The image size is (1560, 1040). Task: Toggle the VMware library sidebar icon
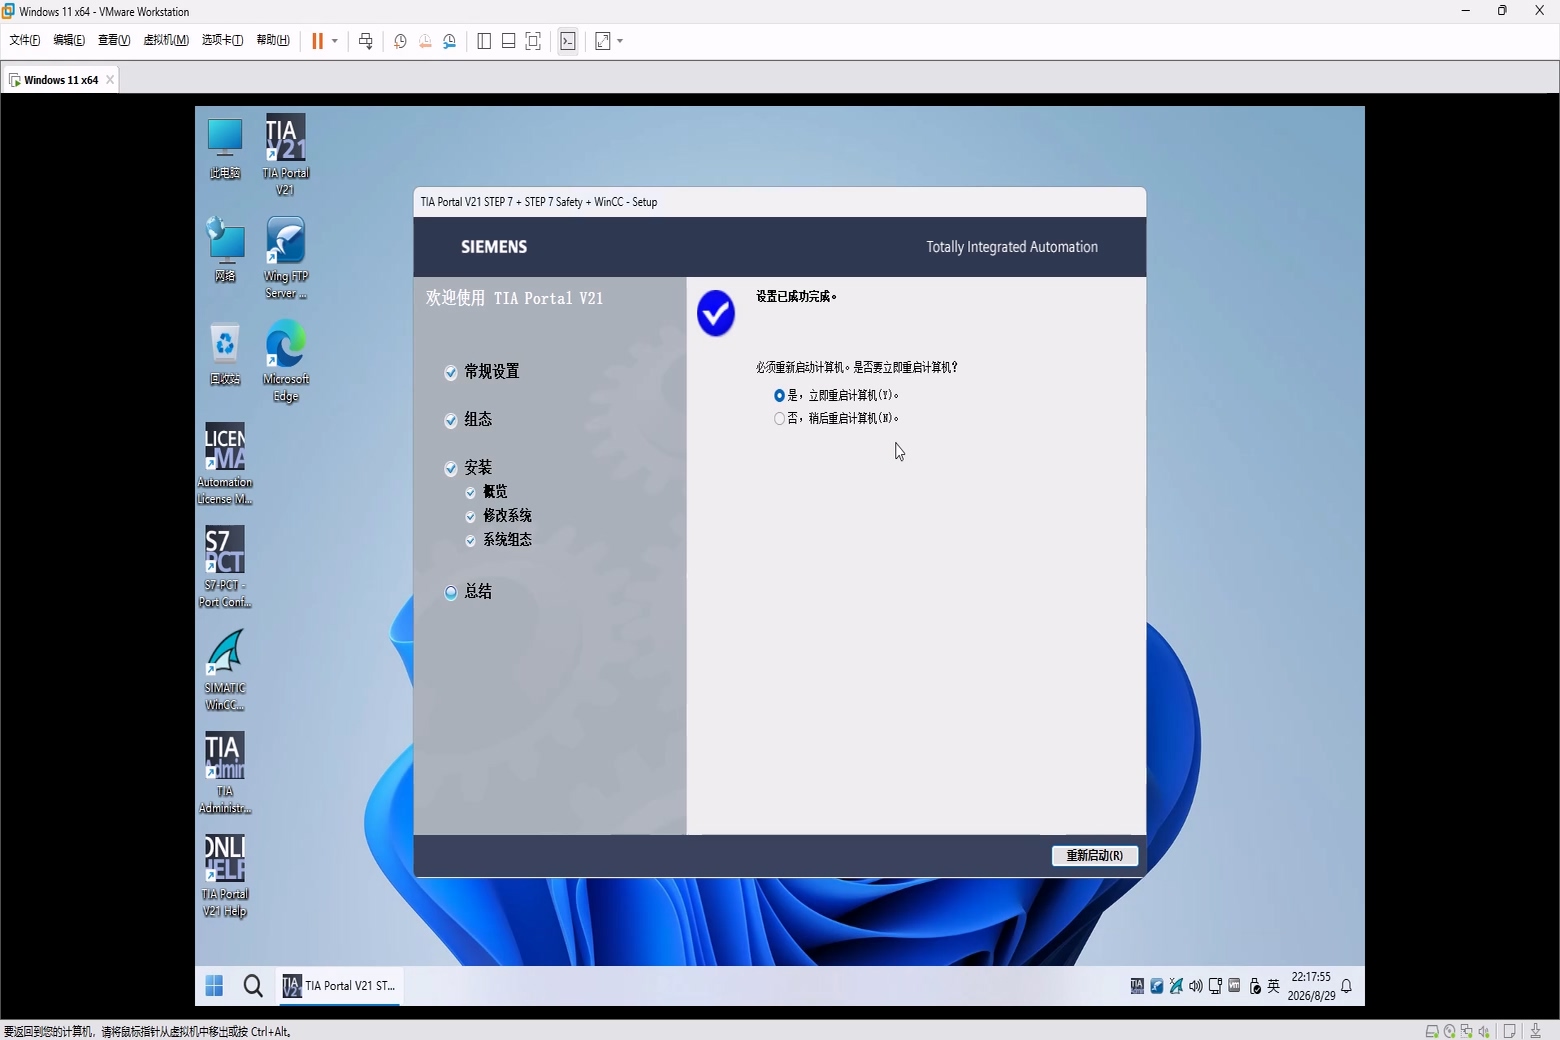click(x=484, y=41)
